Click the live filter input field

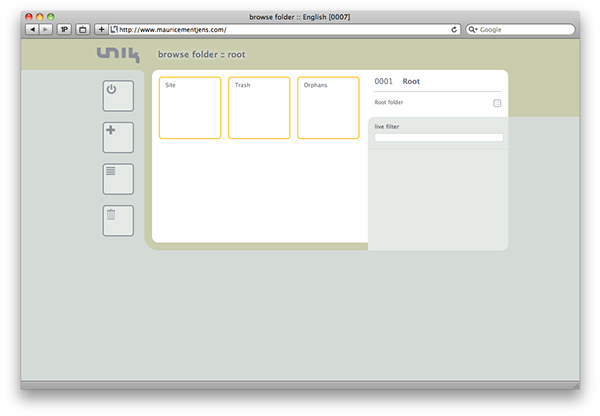439,137
